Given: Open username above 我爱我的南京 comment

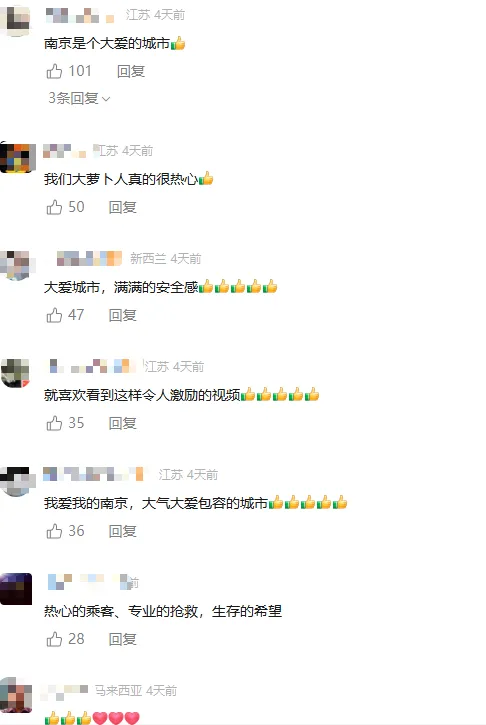Looking at the screenshot, I should (x=93, y=474).
